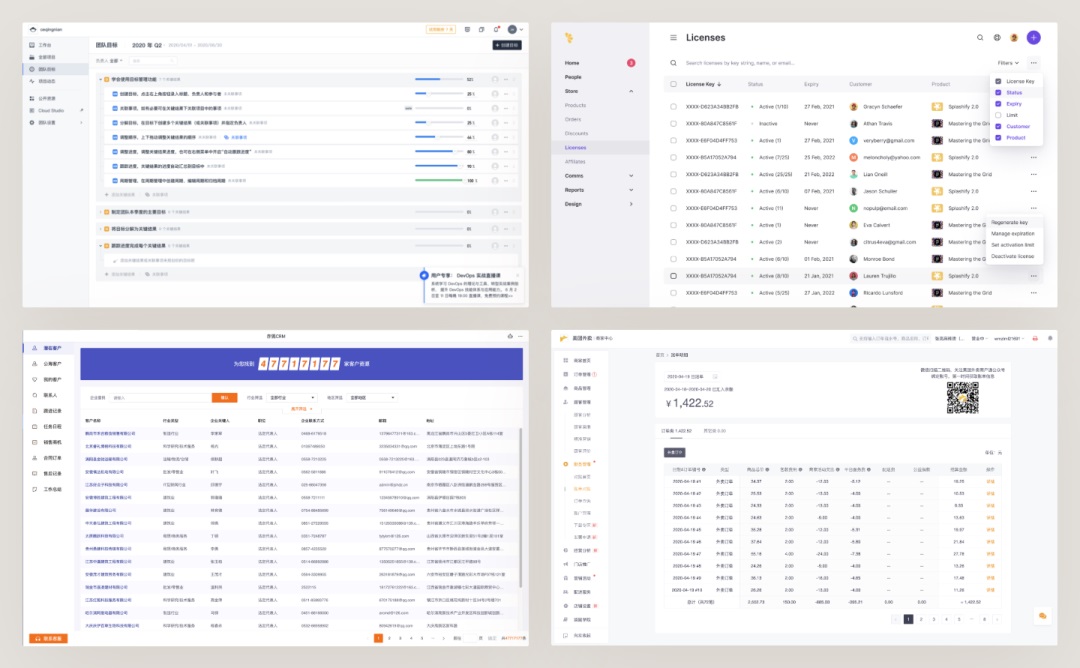Tick the select-all checkbox beside License Key
The image size is (1080, 668).
(673, 85)
